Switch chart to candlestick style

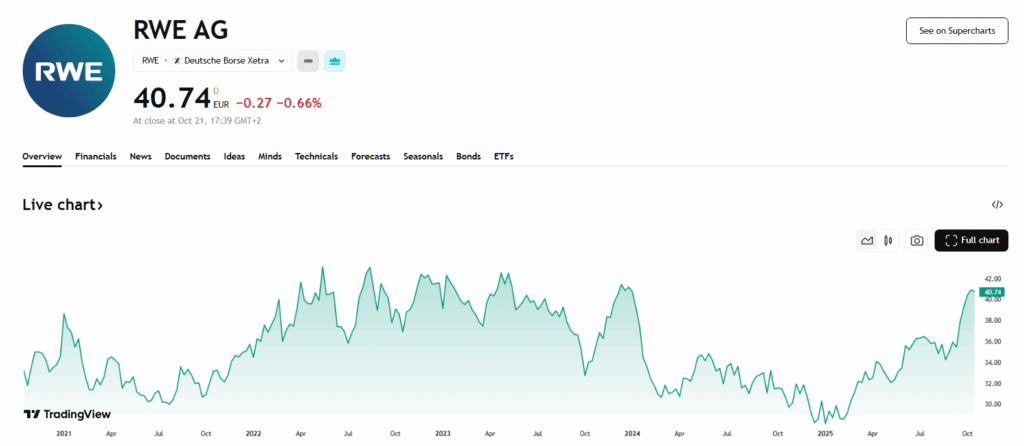pos(888,241)
